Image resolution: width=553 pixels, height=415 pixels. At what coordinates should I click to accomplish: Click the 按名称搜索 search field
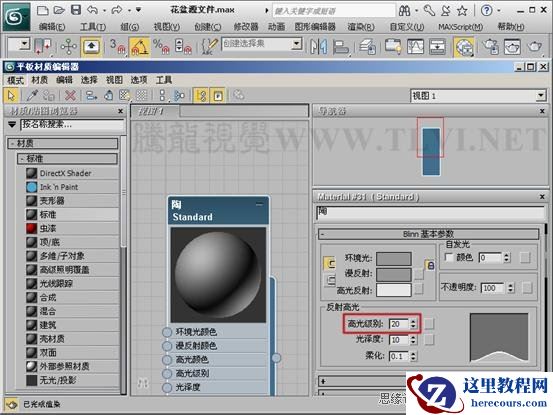pyautogui.click(x=72, y=124)
